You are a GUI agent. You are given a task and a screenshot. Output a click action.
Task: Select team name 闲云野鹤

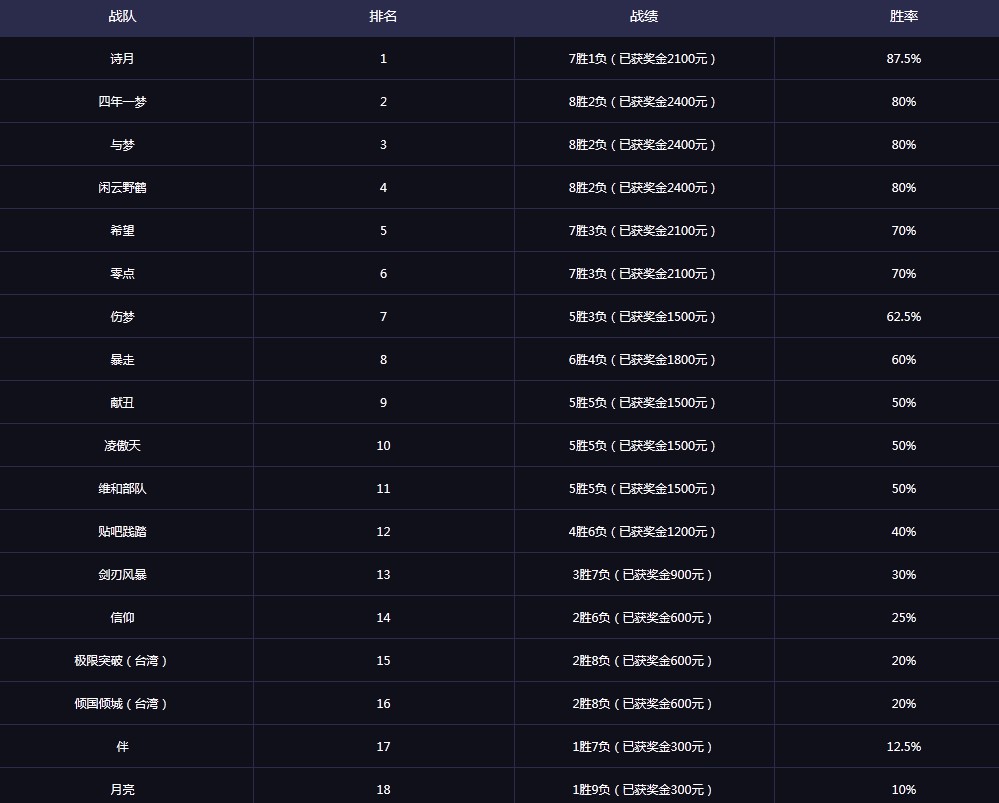click(x=122, y=187)
